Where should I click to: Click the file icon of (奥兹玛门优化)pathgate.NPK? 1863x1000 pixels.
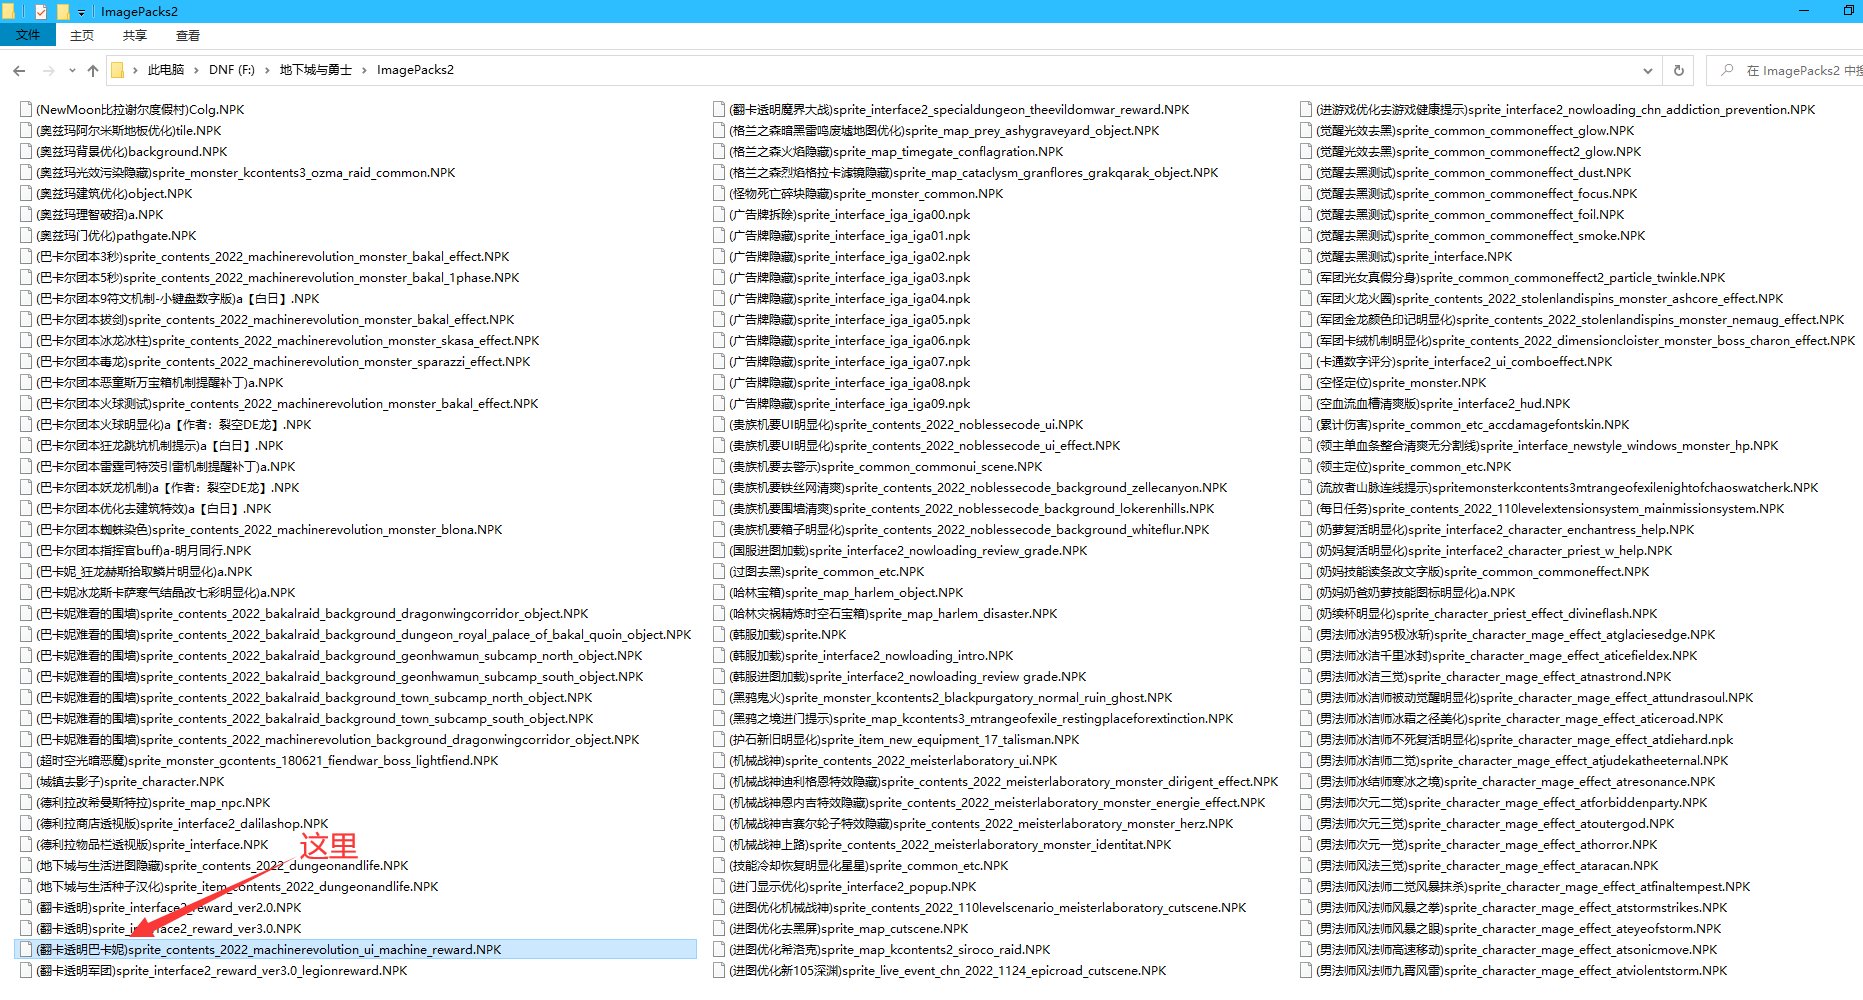pos(26,235)
